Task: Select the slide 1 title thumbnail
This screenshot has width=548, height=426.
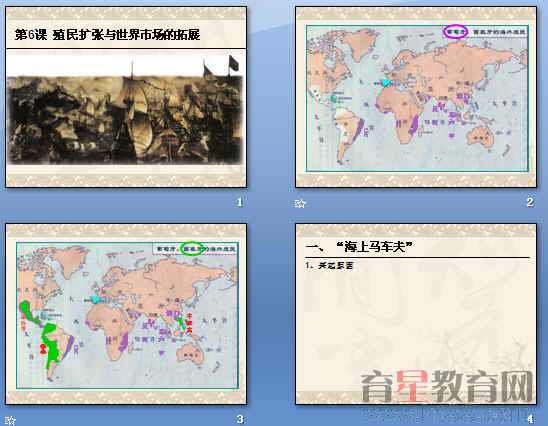Action: tap(126, 97)
